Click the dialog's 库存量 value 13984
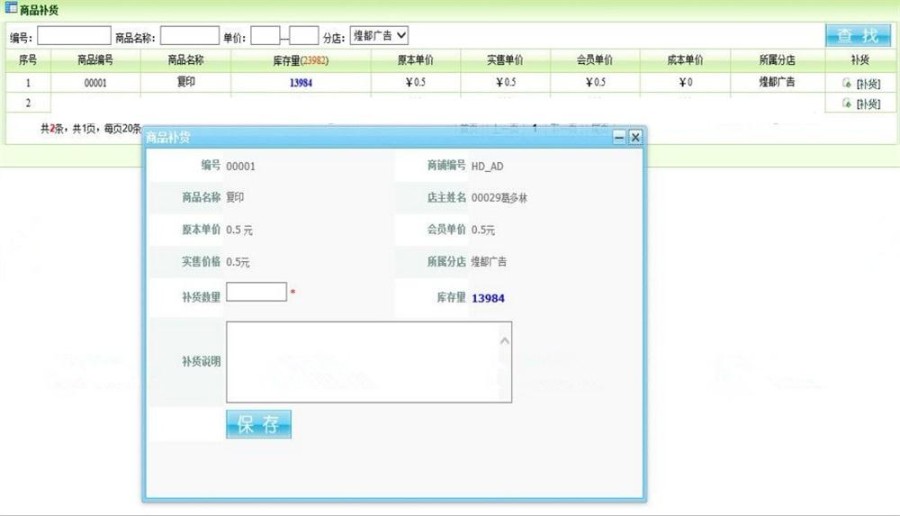The width and height of the screenshot is (900, 516). coord(488,298)
